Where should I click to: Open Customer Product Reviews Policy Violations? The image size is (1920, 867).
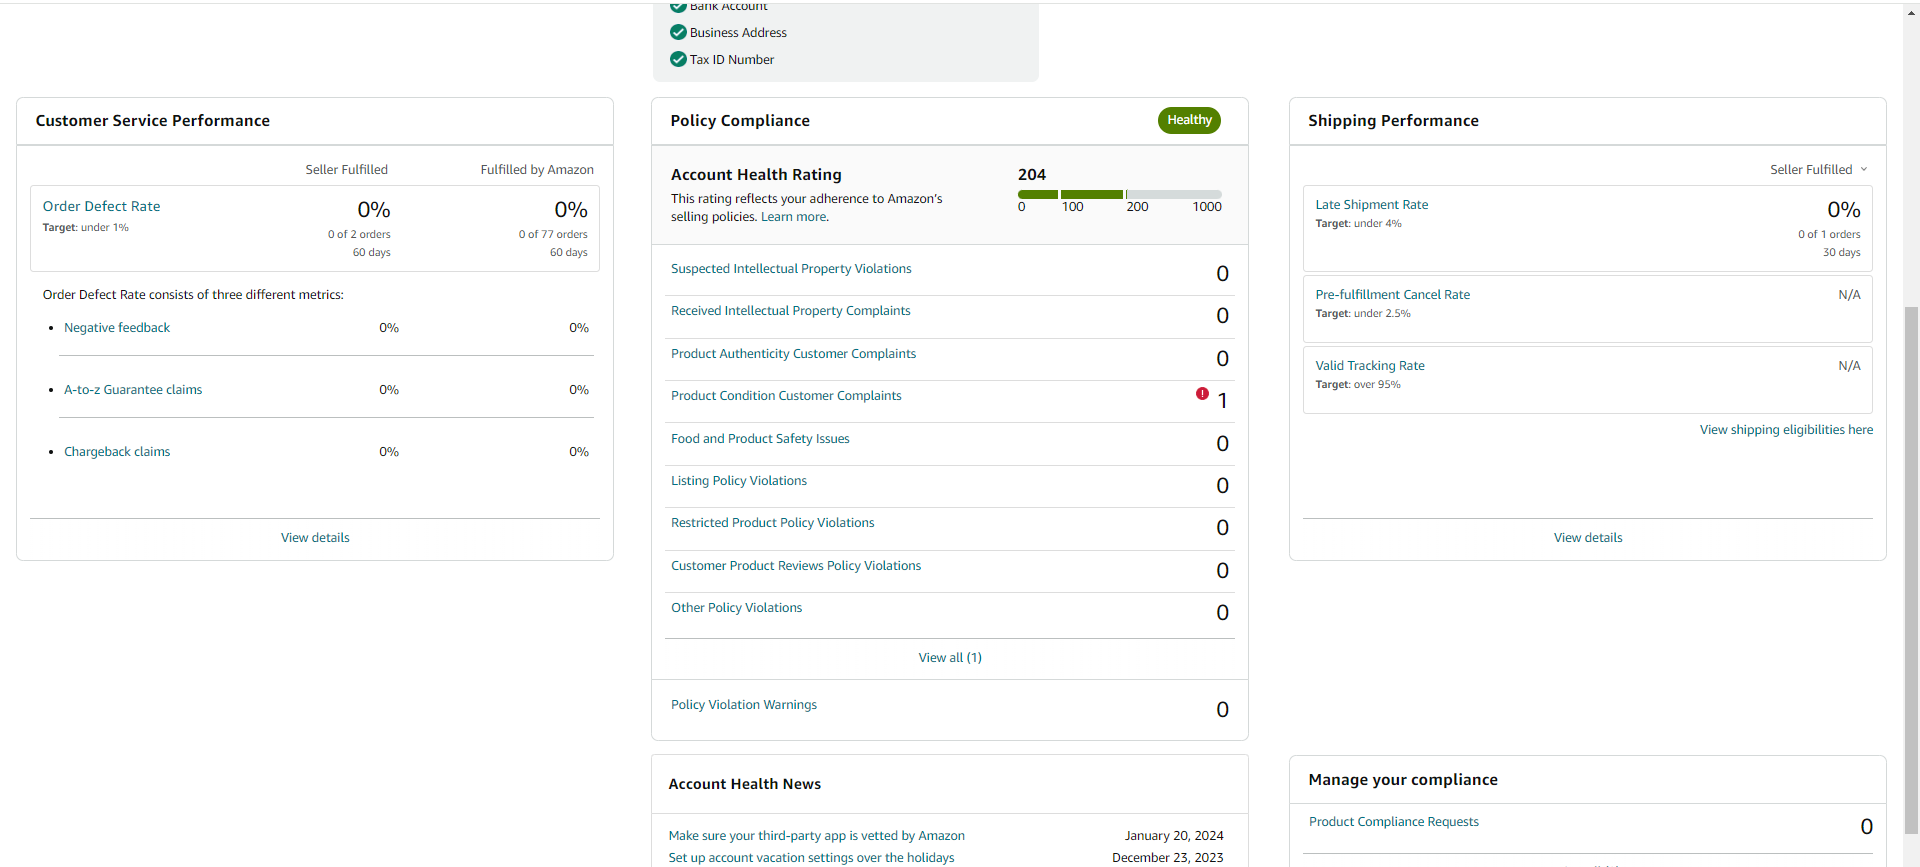coord(796,566)
